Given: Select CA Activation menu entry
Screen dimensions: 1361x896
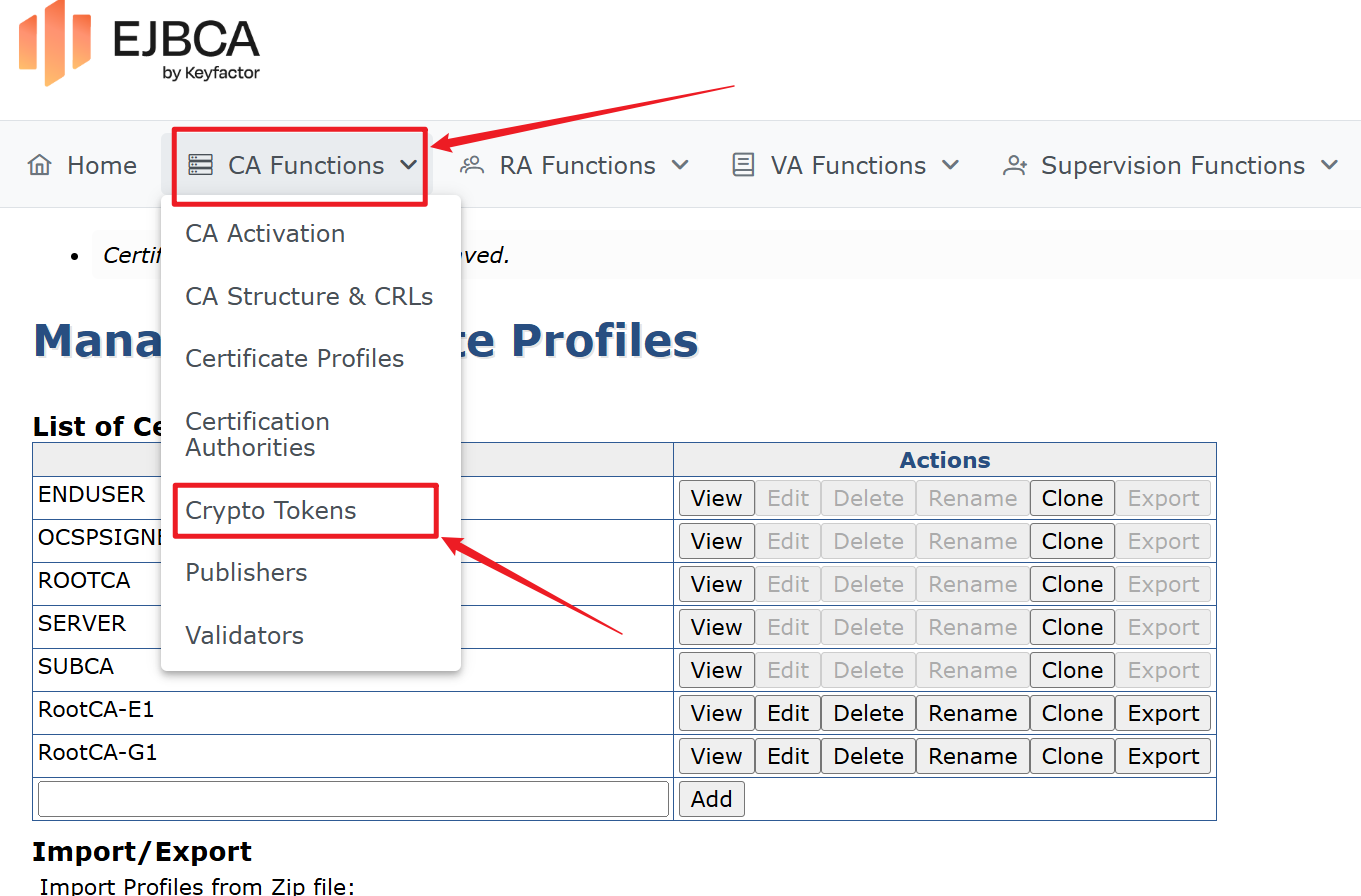Looking at the screenshot, I should pos(265,233).
